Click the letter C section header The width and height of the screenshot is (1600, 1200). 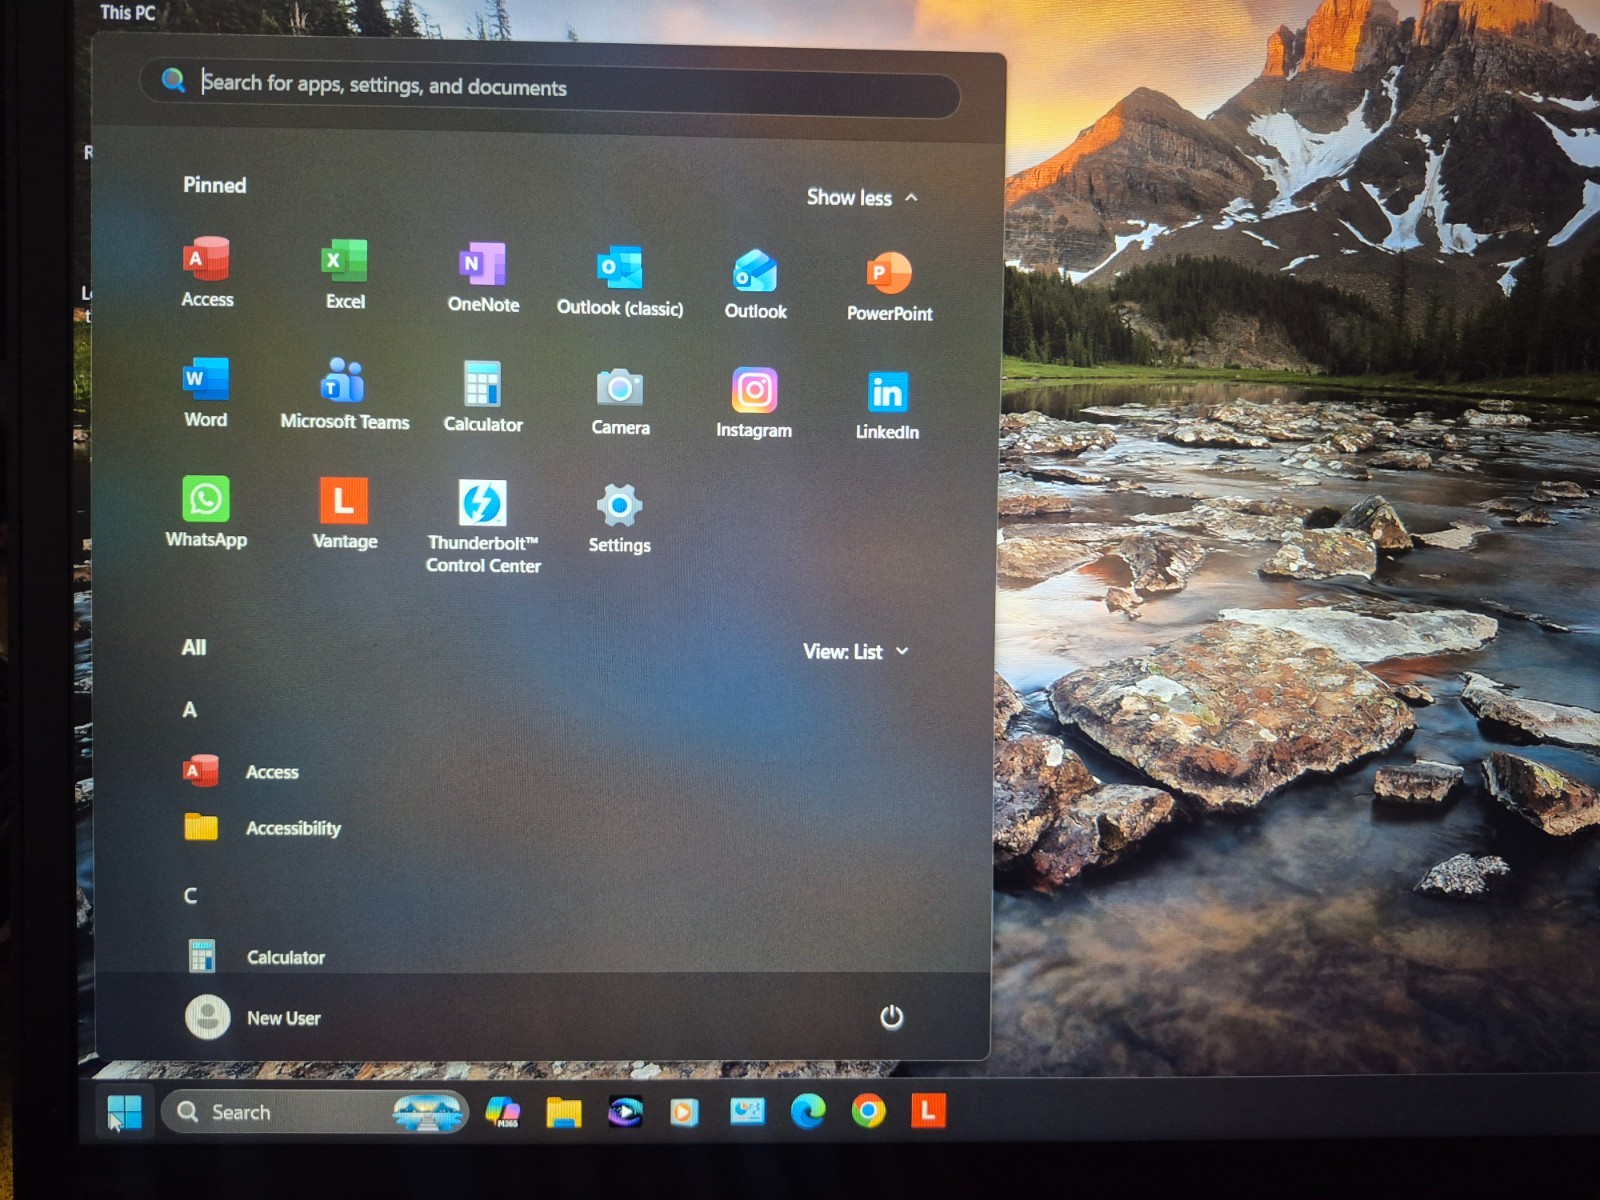[x=190, y=895]
